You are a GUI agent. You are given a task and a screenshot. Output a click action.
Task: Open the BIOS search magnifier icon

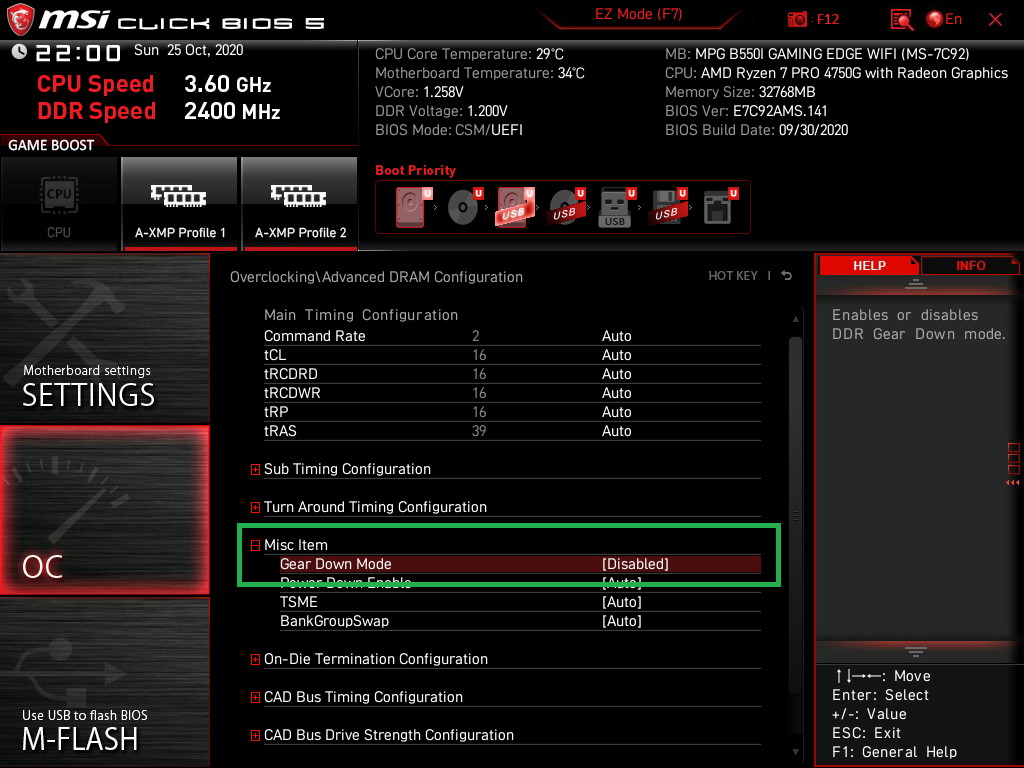coord(901,19)
